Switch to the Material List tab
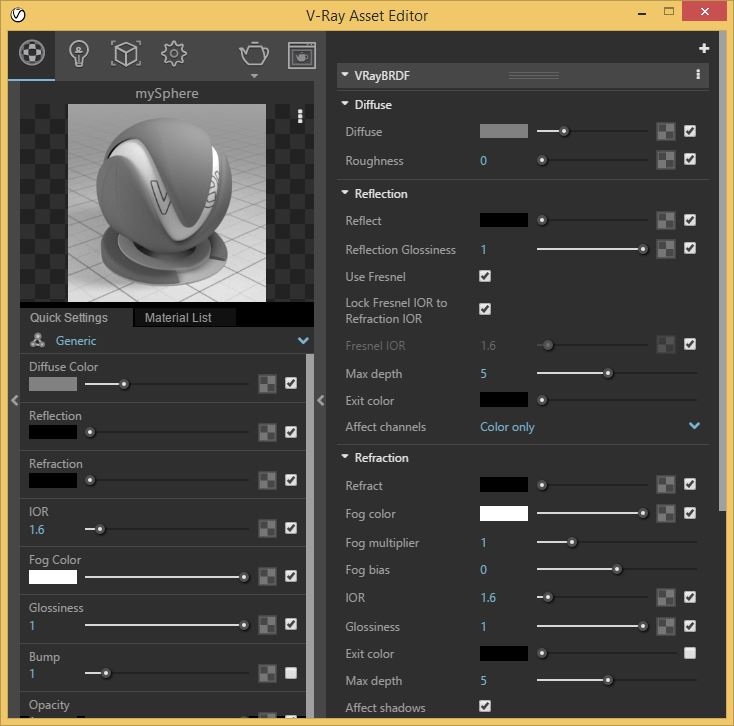 (x=178, y=317)
